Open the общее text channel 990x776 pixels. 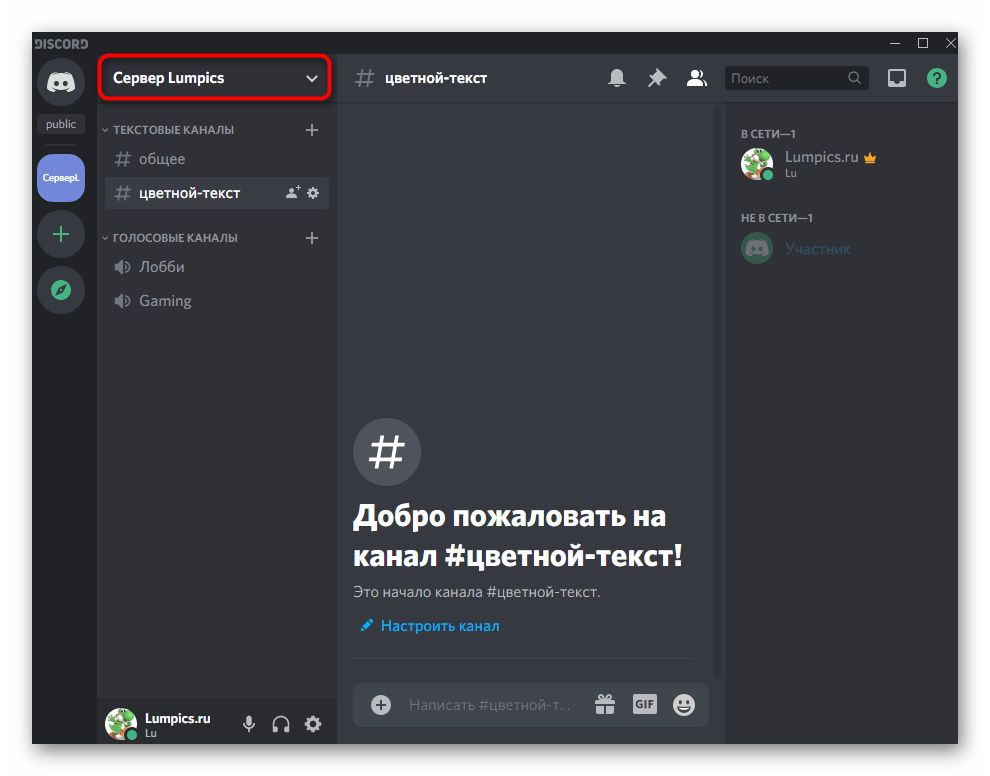(x=217, y=159)
